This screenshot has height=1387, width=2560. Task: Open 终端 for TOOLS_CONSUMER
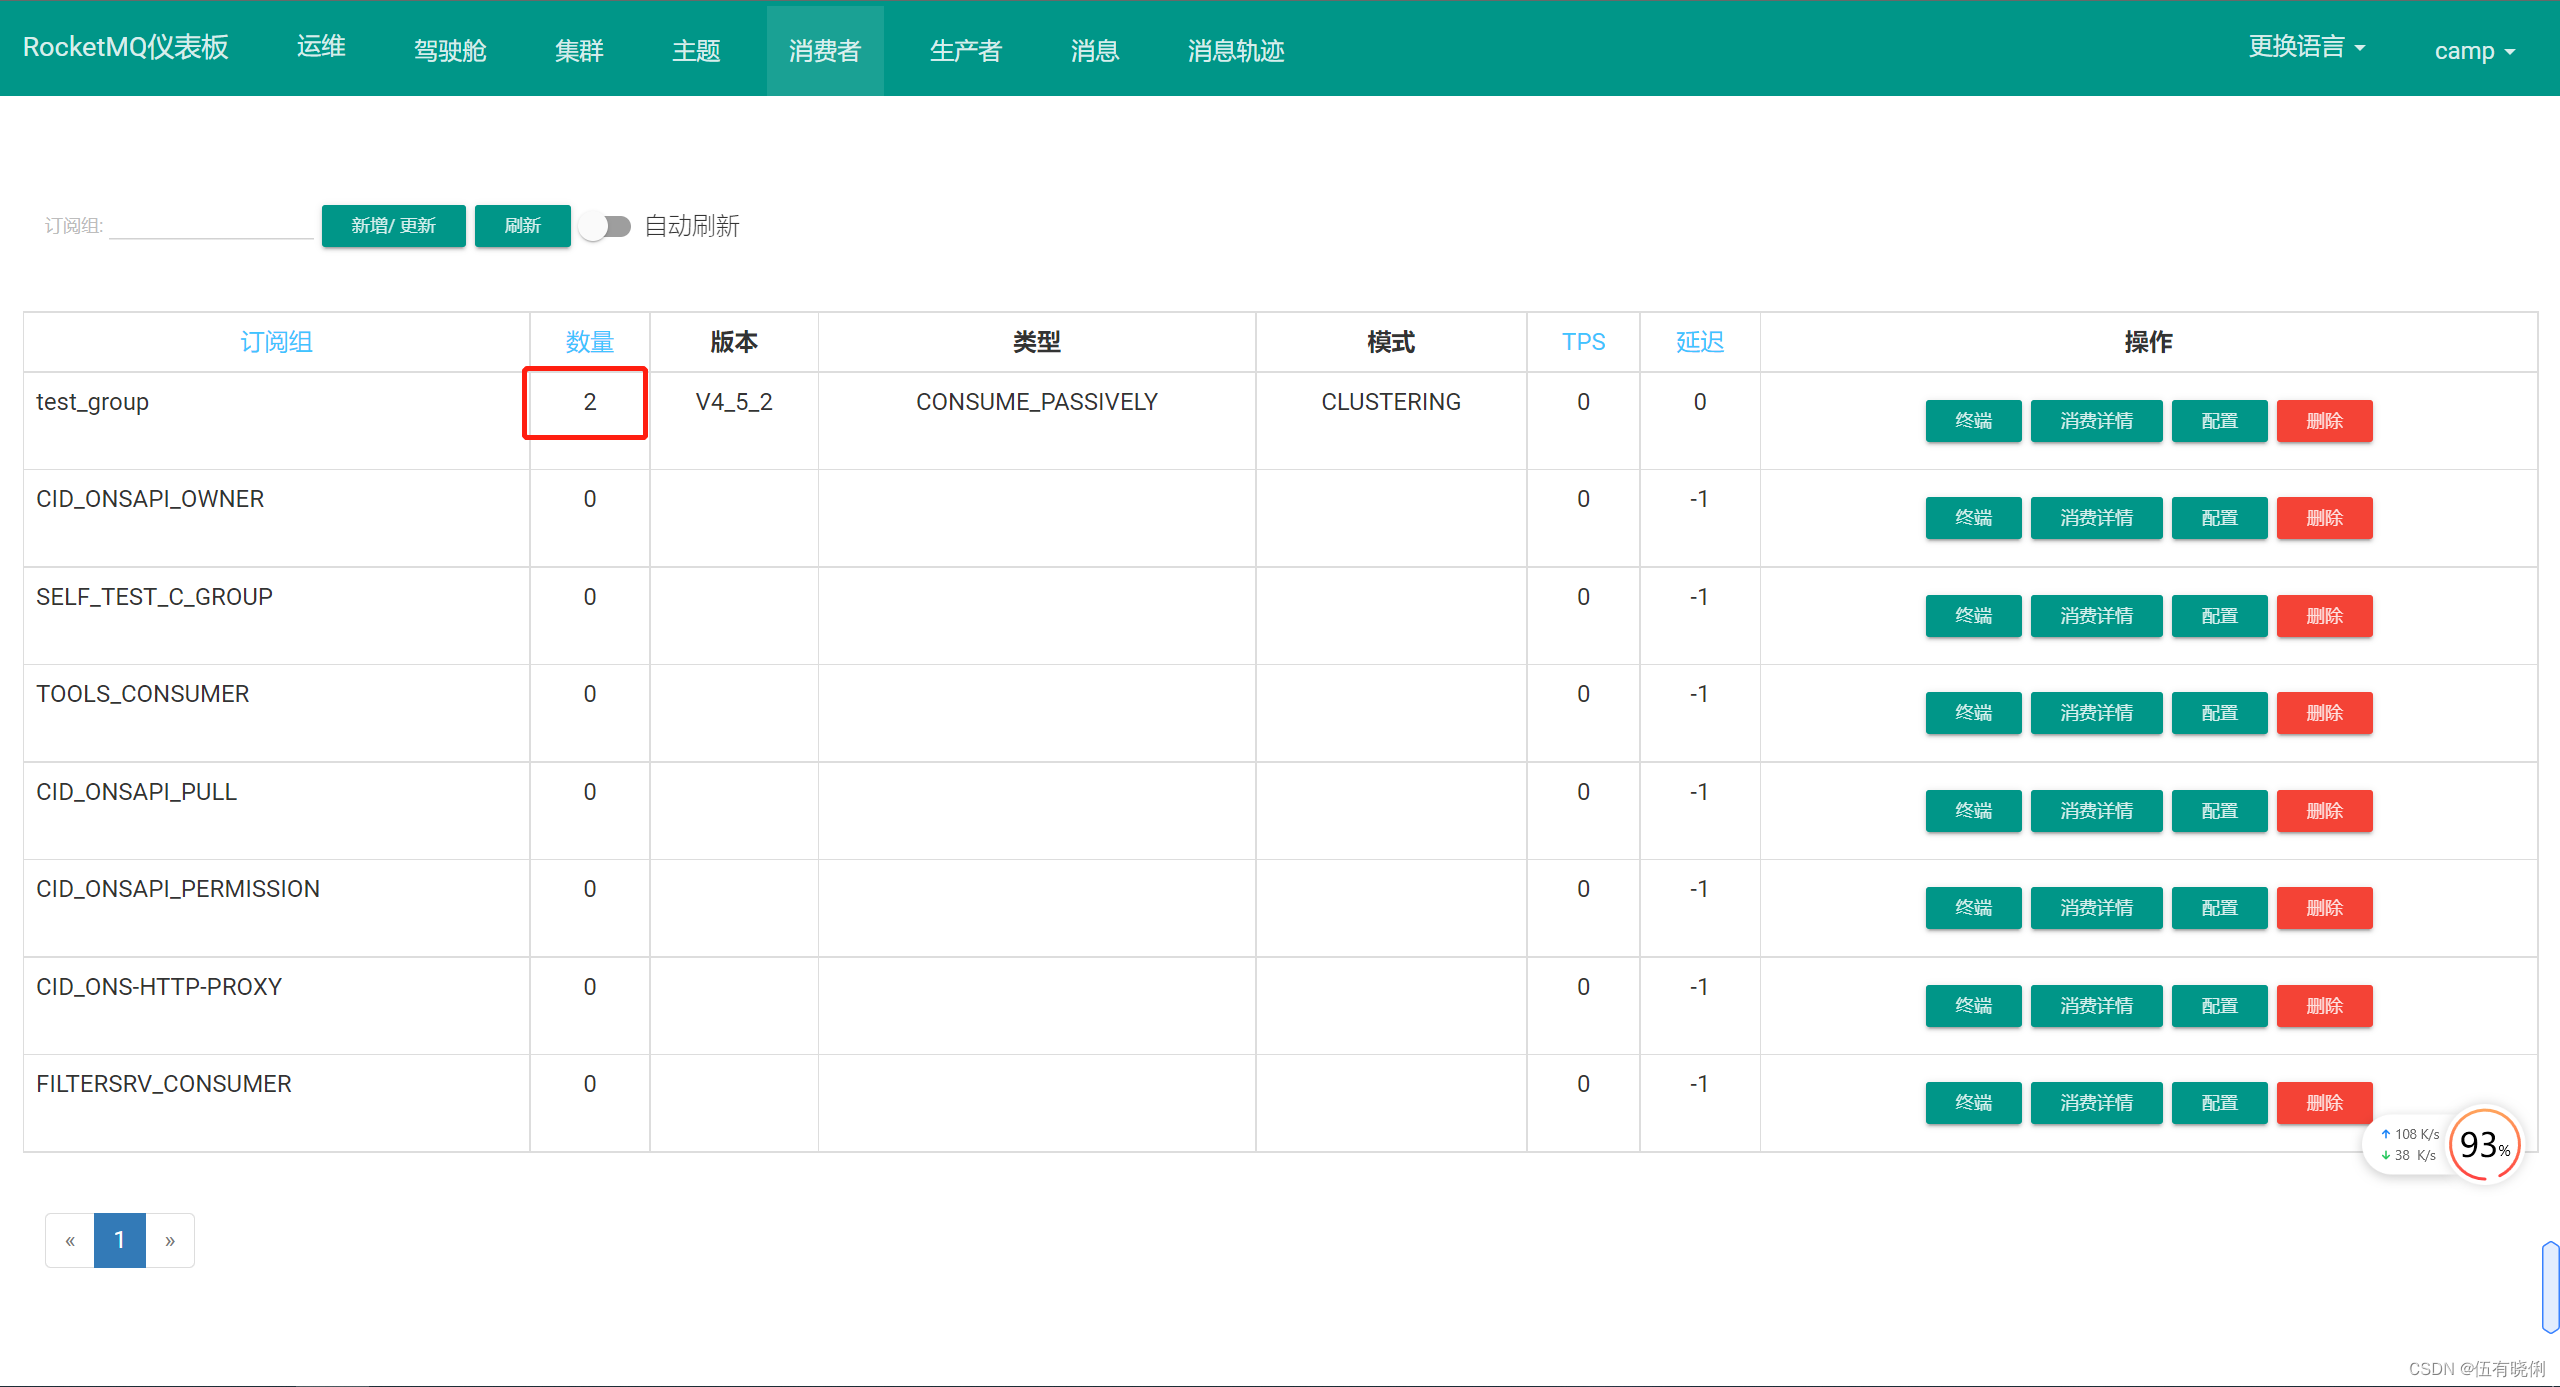[x=1973, y=713]
